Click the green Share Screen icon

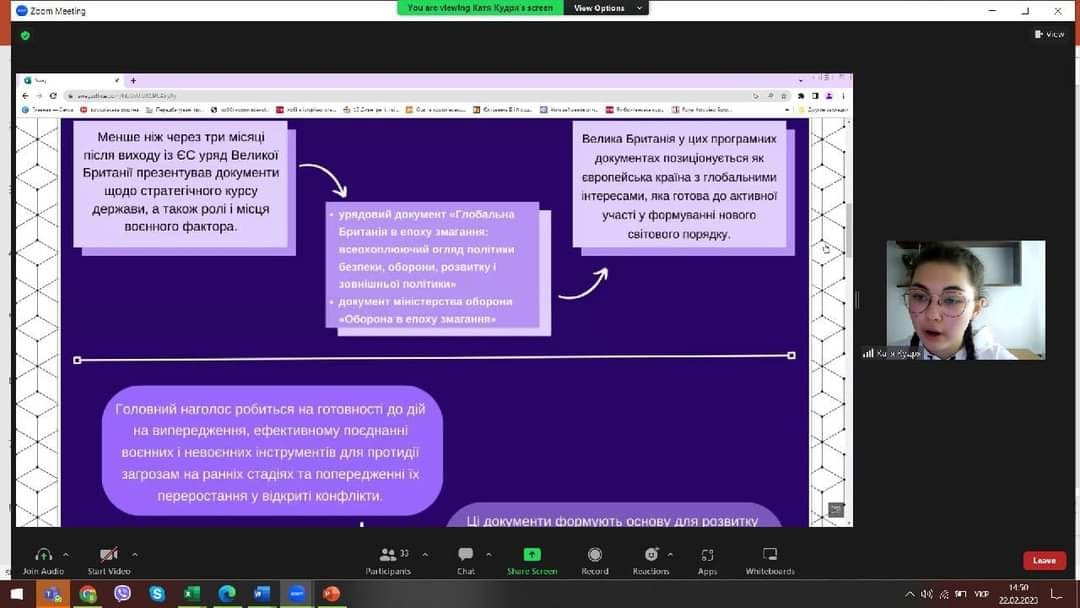(x=532, y=555)
